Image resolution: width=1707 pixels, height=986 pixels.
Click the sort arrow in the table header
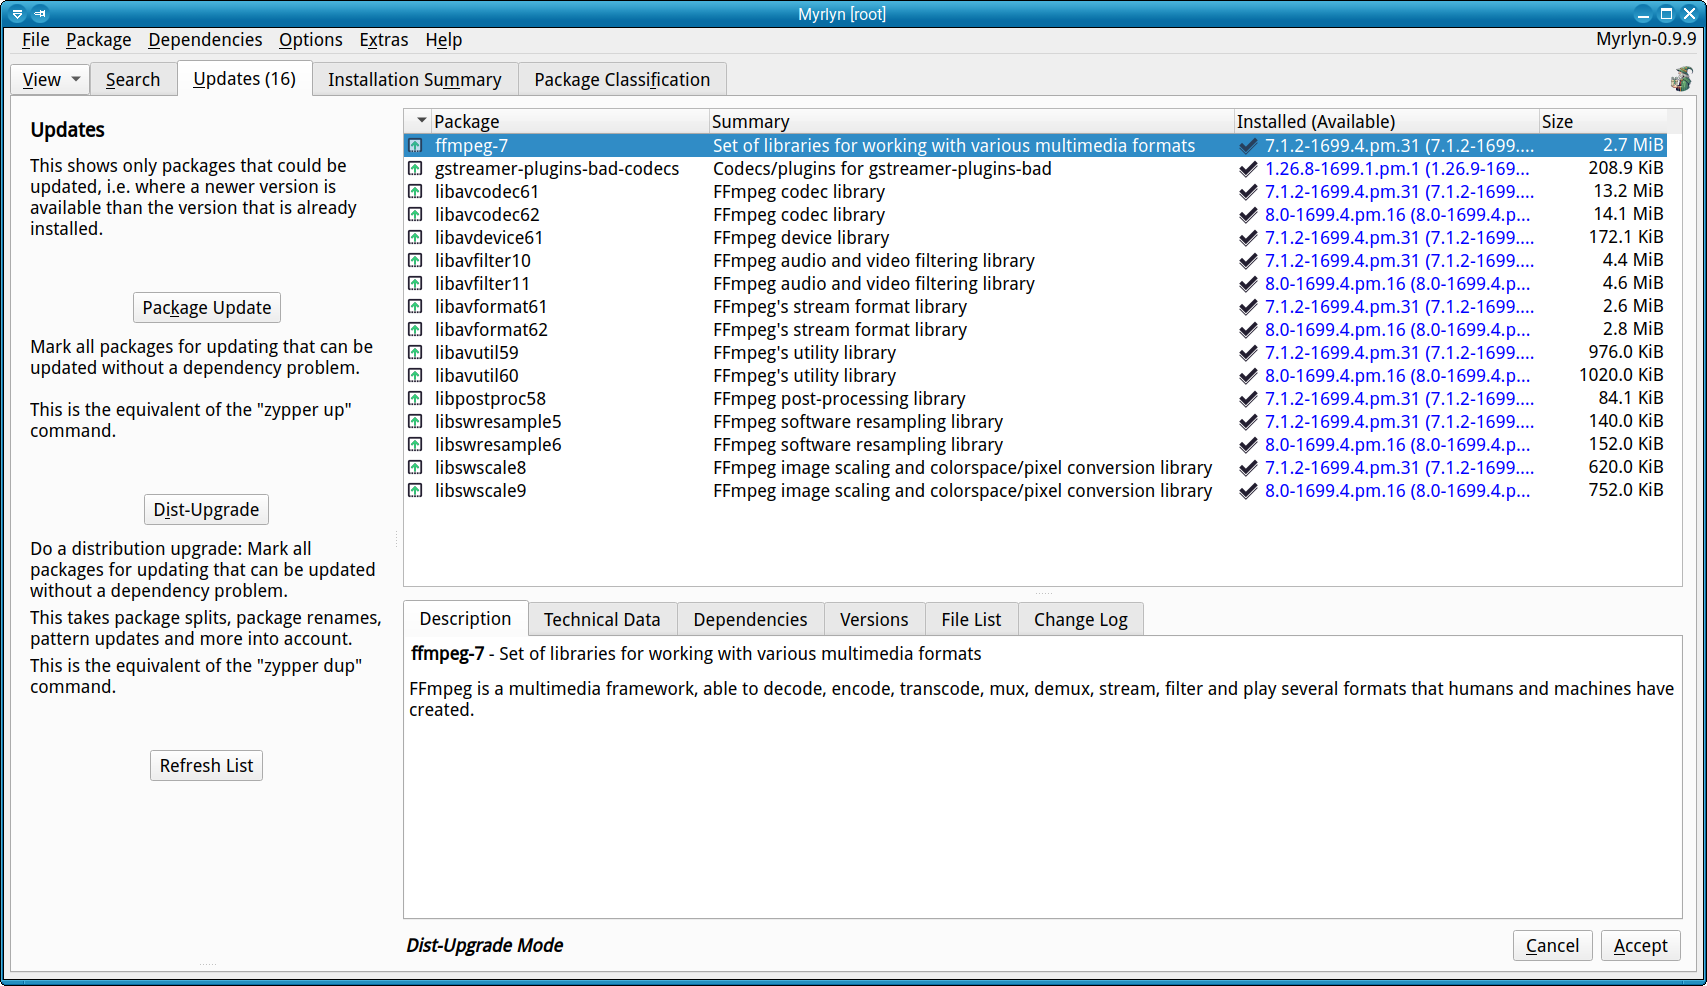[421, 121]
